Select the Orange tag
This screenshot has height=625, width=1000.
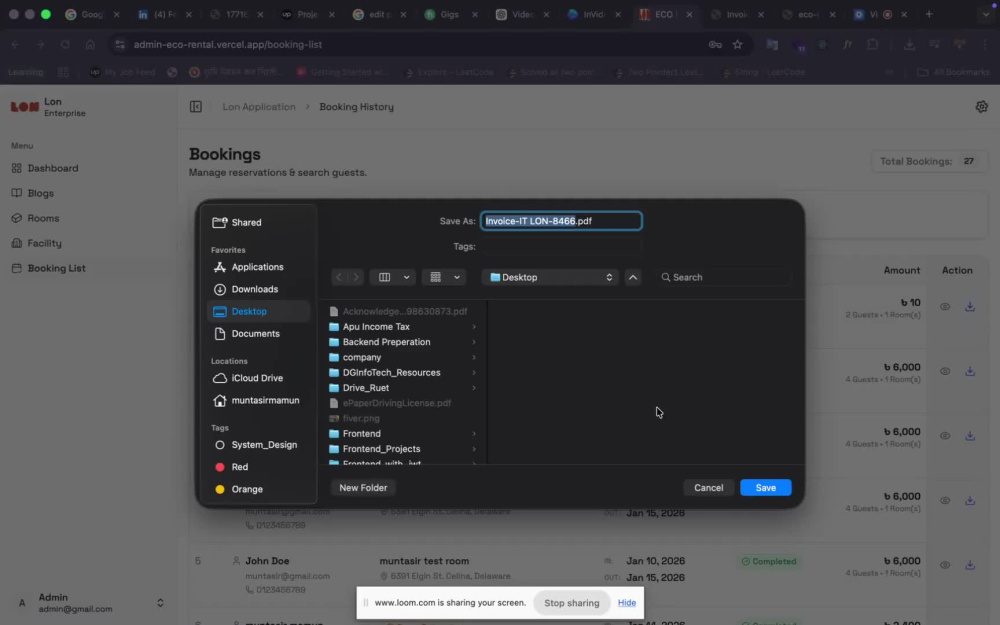[x=258, y=489]
